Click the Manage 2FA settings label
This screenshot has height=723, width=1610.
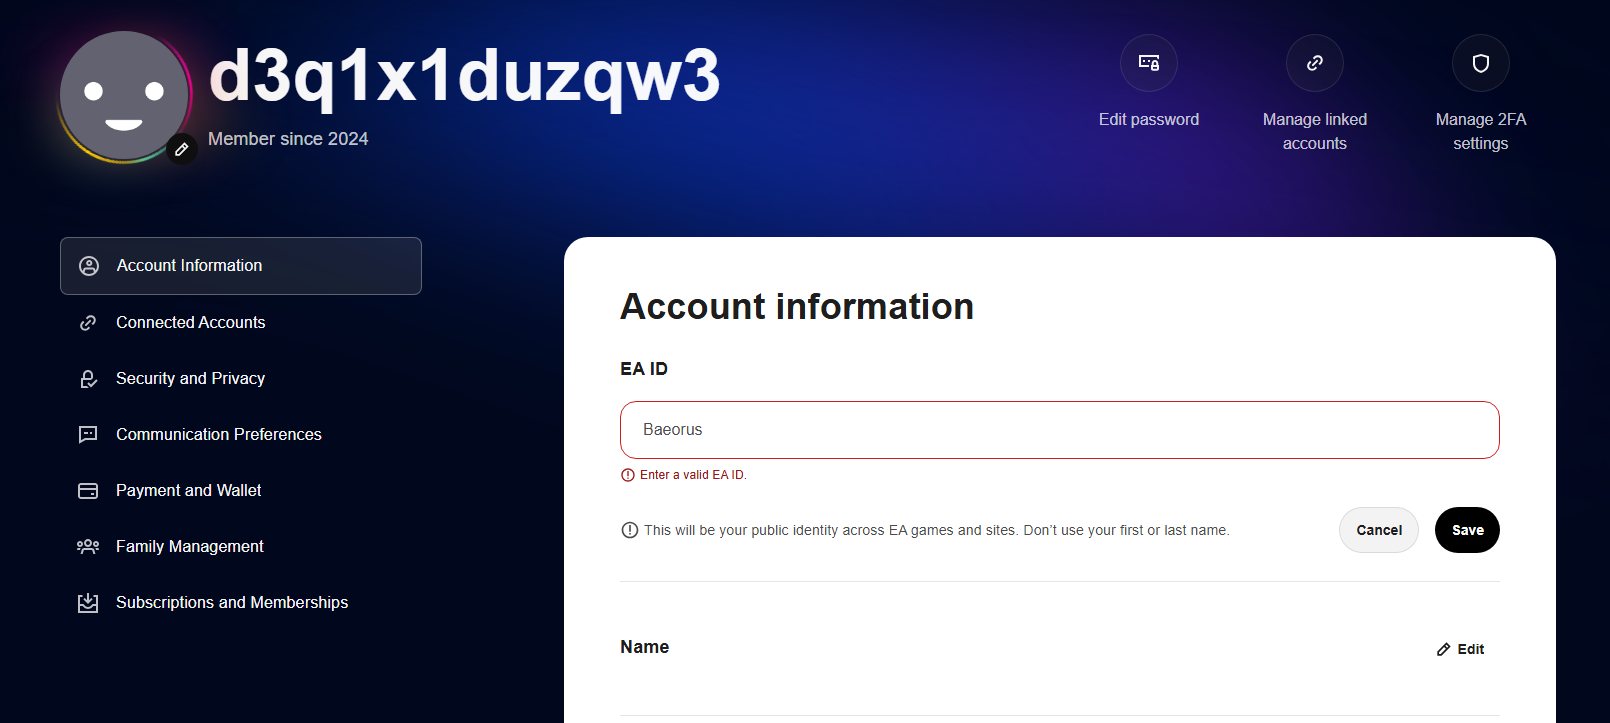click(1481, 131)
